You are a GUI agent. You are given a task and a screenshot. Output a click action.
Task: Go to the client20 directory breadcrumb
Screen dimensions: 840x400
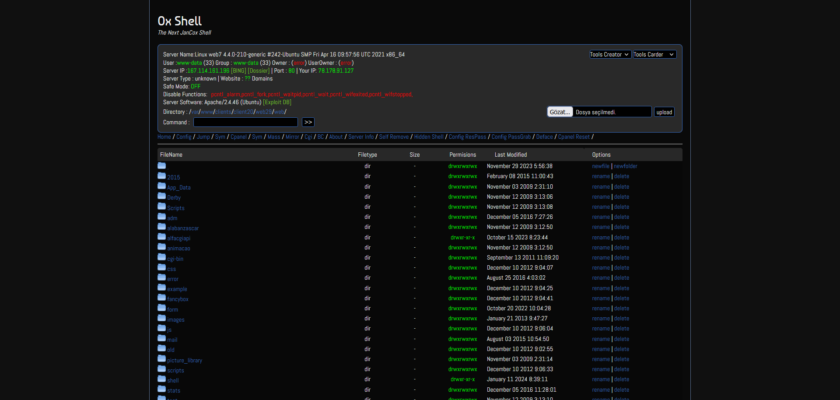click(242, 112)
